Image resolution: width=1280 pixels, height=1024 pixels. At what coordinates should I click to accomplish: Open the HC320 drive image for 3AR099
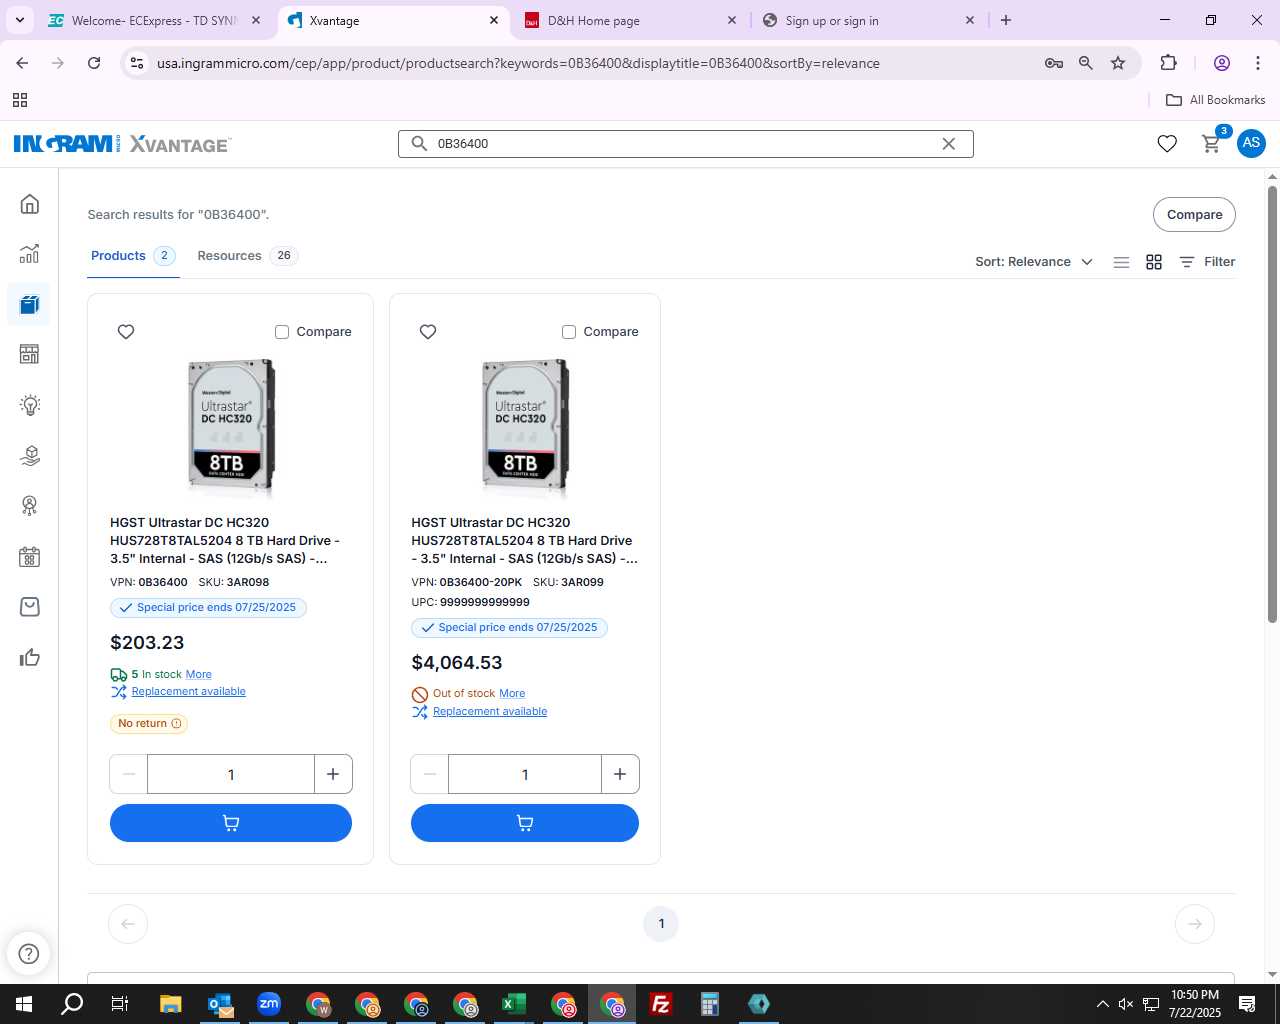pos(525,428)
